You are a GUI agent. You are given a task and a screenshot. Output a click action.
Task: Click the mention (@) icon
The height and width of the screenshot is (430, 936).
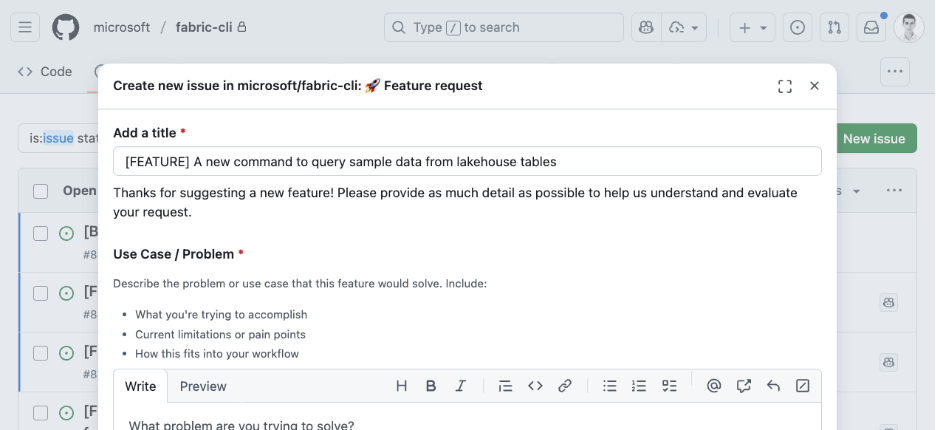pos(714,386)
